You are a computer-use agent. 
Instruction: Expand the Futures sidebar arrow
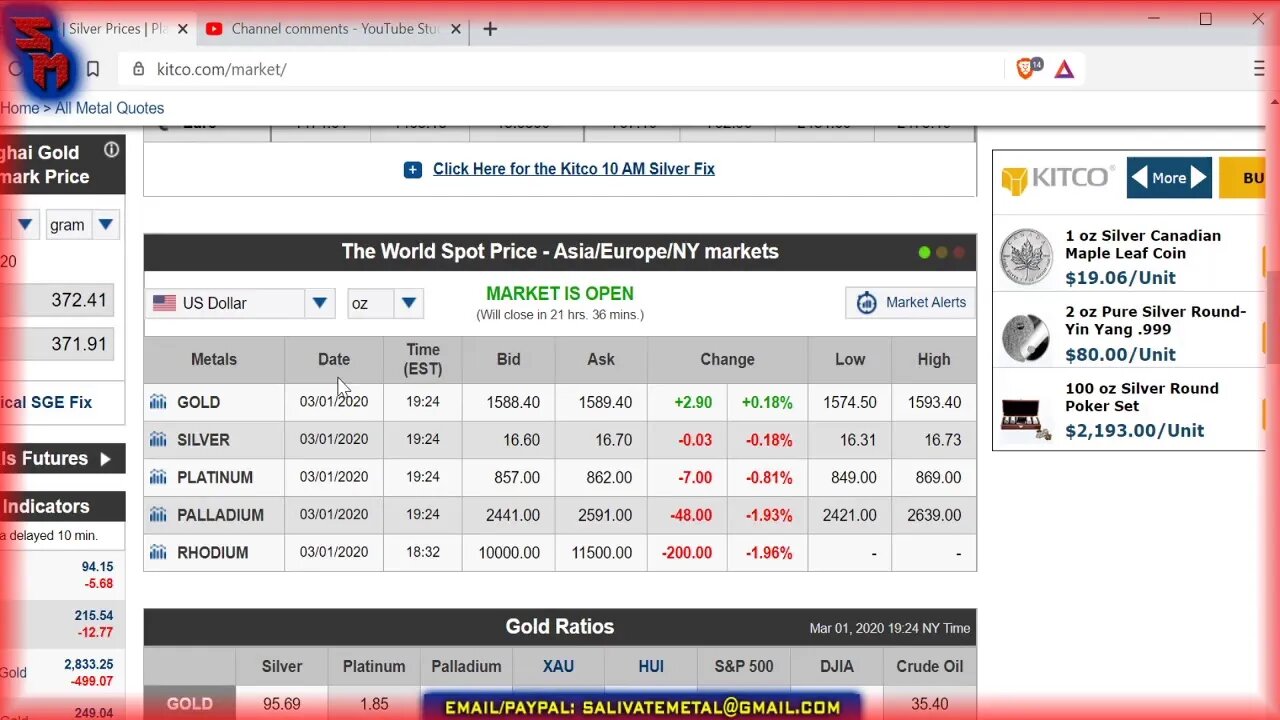click(x=105, y=459)
